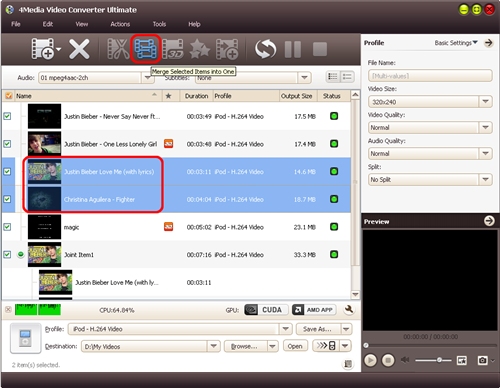The width and height of the screenshot is (500, 388).
Task: Uncheck the Joint Item1 checkbox
Action: click(7, 254)
